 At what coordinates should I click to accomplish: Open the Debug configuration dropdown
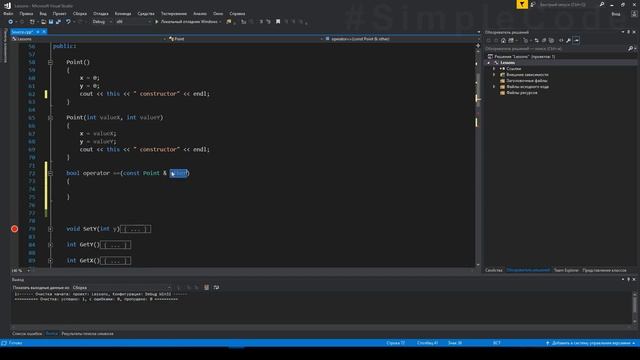point(102,22)
